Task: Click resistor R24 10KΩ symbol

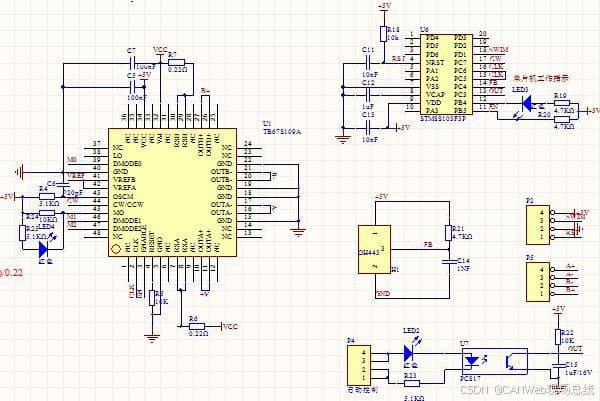Action: coord(47,213)
